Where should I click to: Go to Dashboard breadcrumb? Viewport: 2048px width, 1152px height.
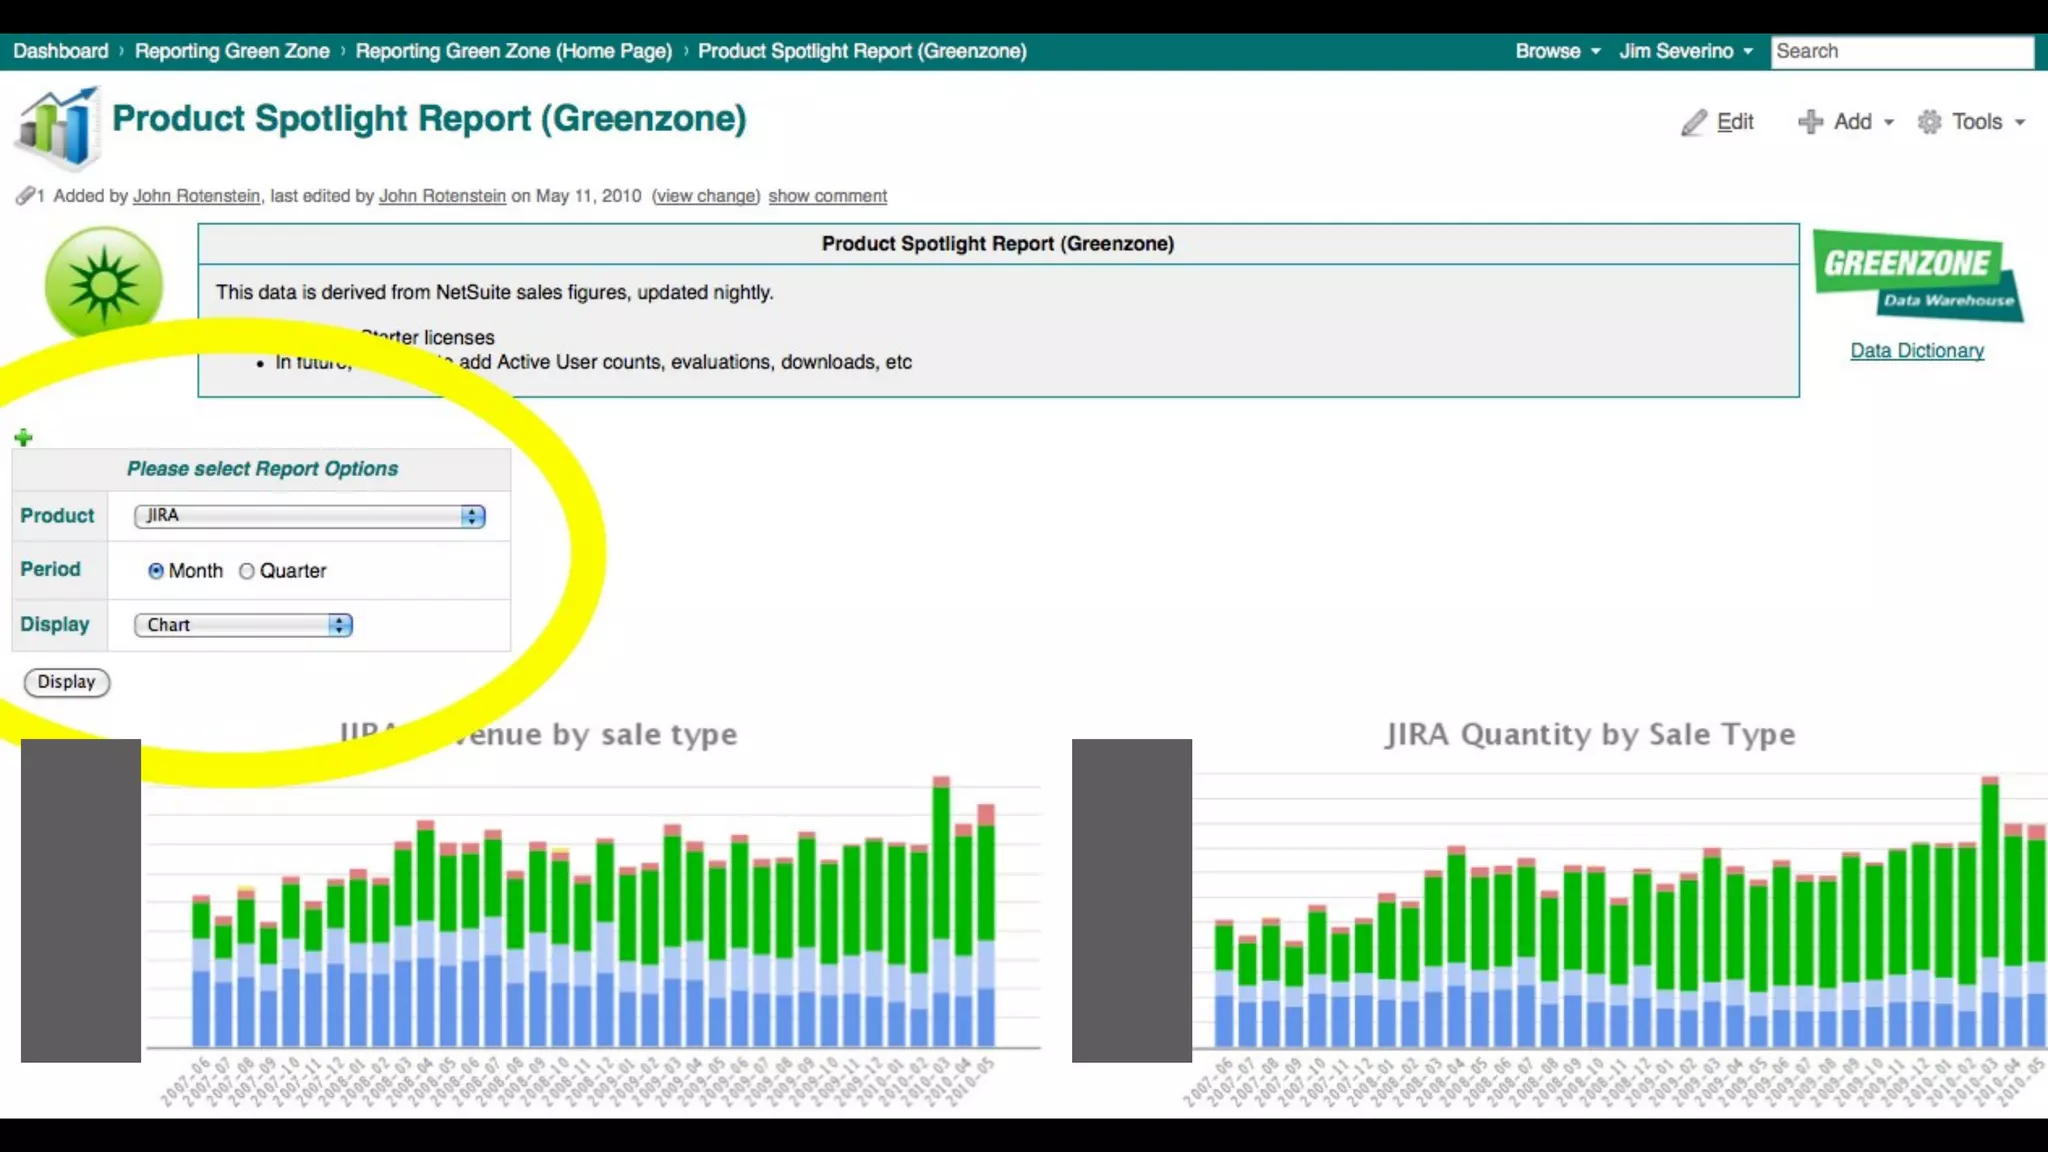[x=60, y=51]
